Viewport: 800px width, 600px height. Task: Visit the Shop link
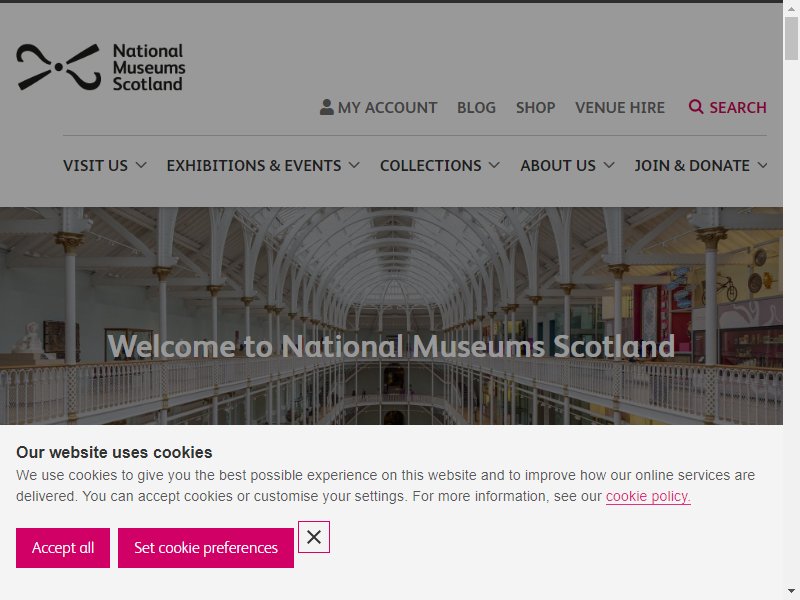[535, 108]
